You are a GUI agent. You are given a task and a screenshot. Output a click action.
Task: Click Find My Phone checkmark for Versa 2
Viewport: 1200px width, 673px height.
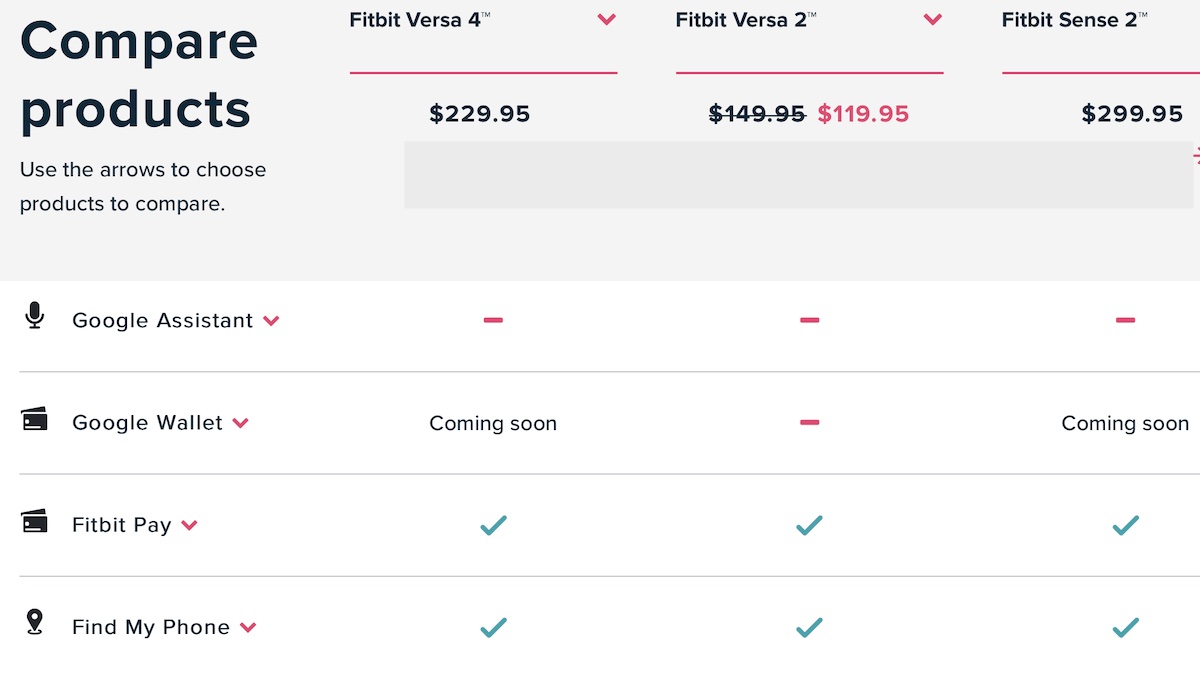(809, 627)
